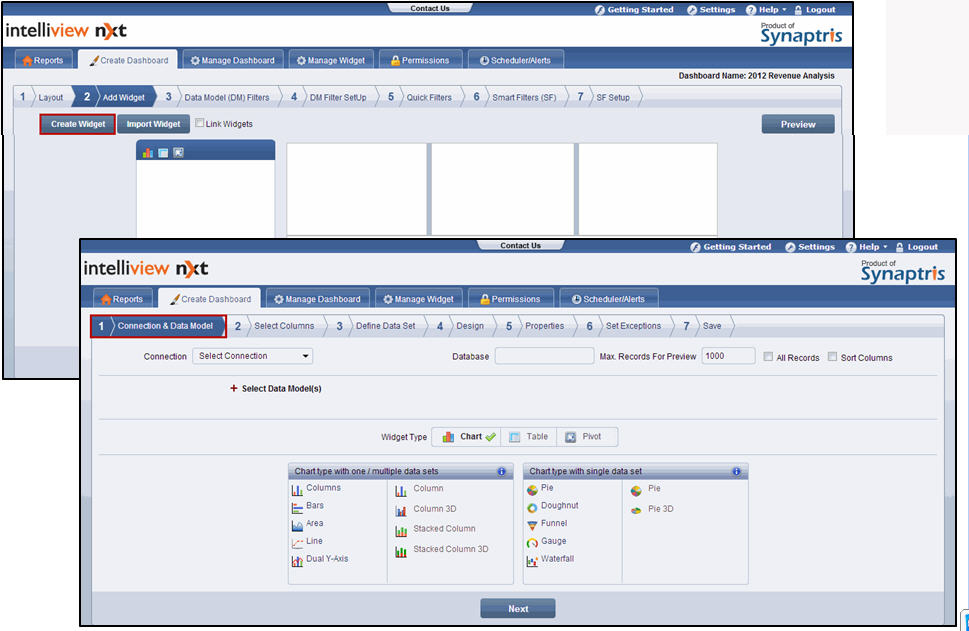Open Help dropdown in back window header
Image resolution: width=969 pixels, height=631 pixels.
click(x=766, y=10)
